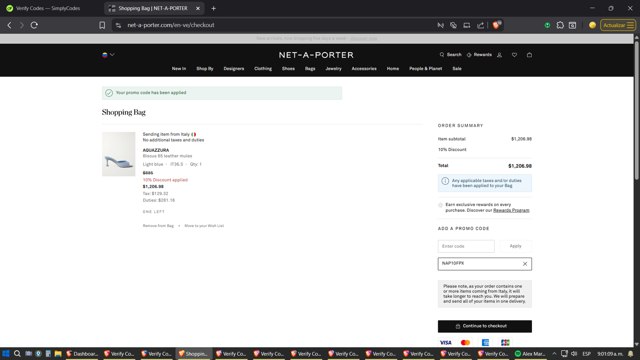This screenshot has width=640, height=360.
Task: Open the shopping bag icon in header
Action: (x=529, y=55)
